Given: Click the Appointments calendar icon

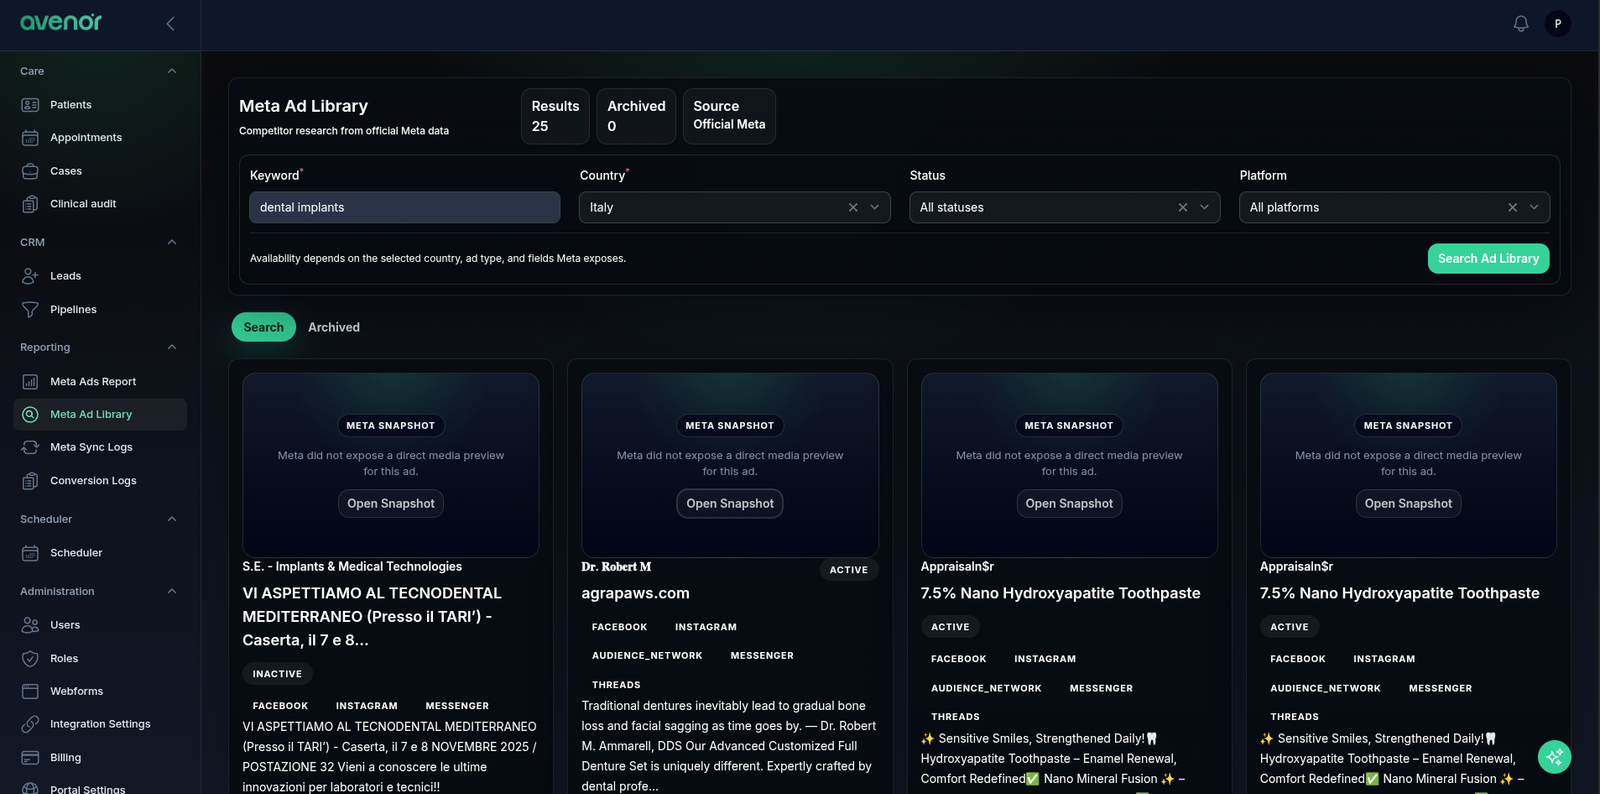Looking at the screenshot, I should click(x=30, y=138).
